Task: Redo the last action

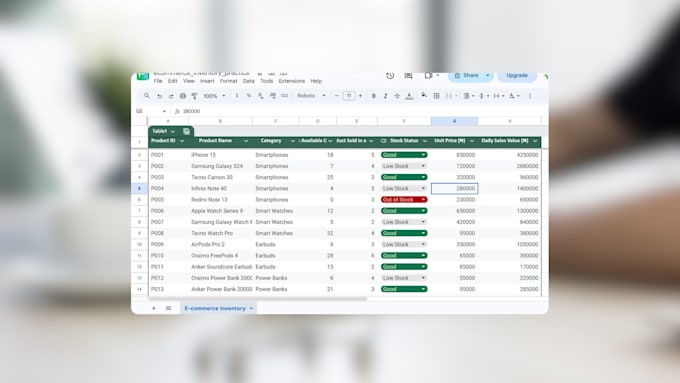Action: tap(171, 96)
